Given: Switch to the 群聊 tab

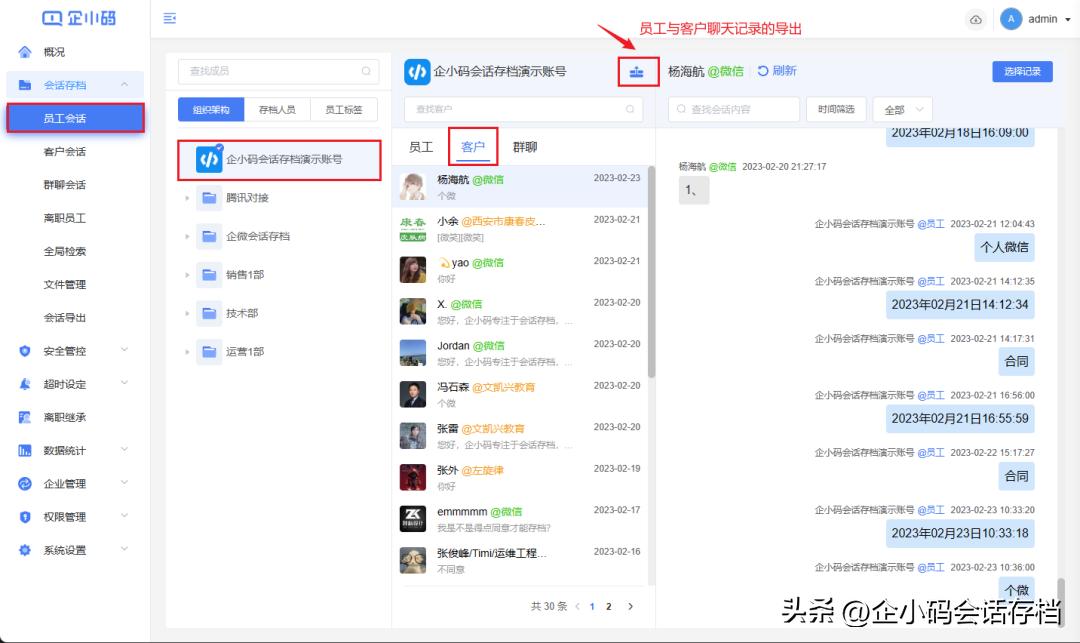Looking at the screenshot, I should click(x=525, y=145).
